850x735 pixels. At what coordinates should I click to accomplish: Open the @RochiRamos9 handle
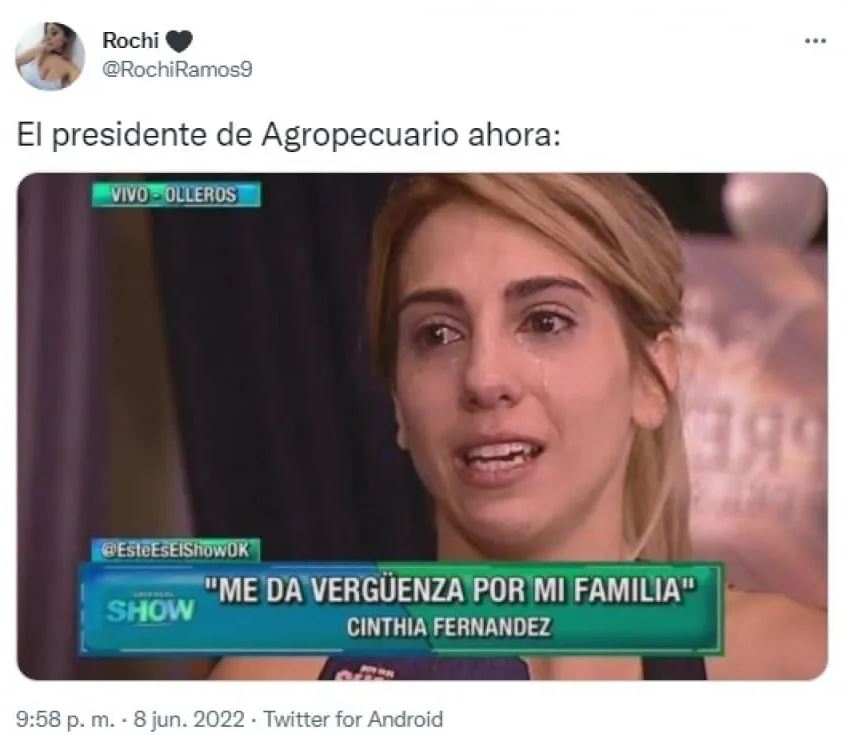[x=177, y=70]
